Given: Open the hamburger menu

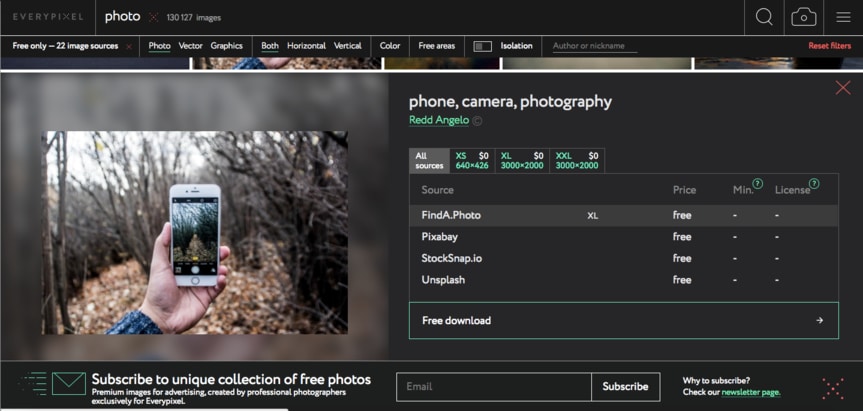Looking at the screenshot, I should pos(843,17).
